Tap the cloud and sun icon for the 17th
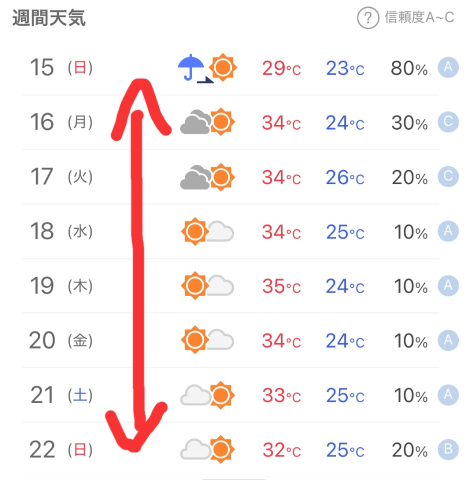This screenshot has height=480, width=468. [207, 177]
